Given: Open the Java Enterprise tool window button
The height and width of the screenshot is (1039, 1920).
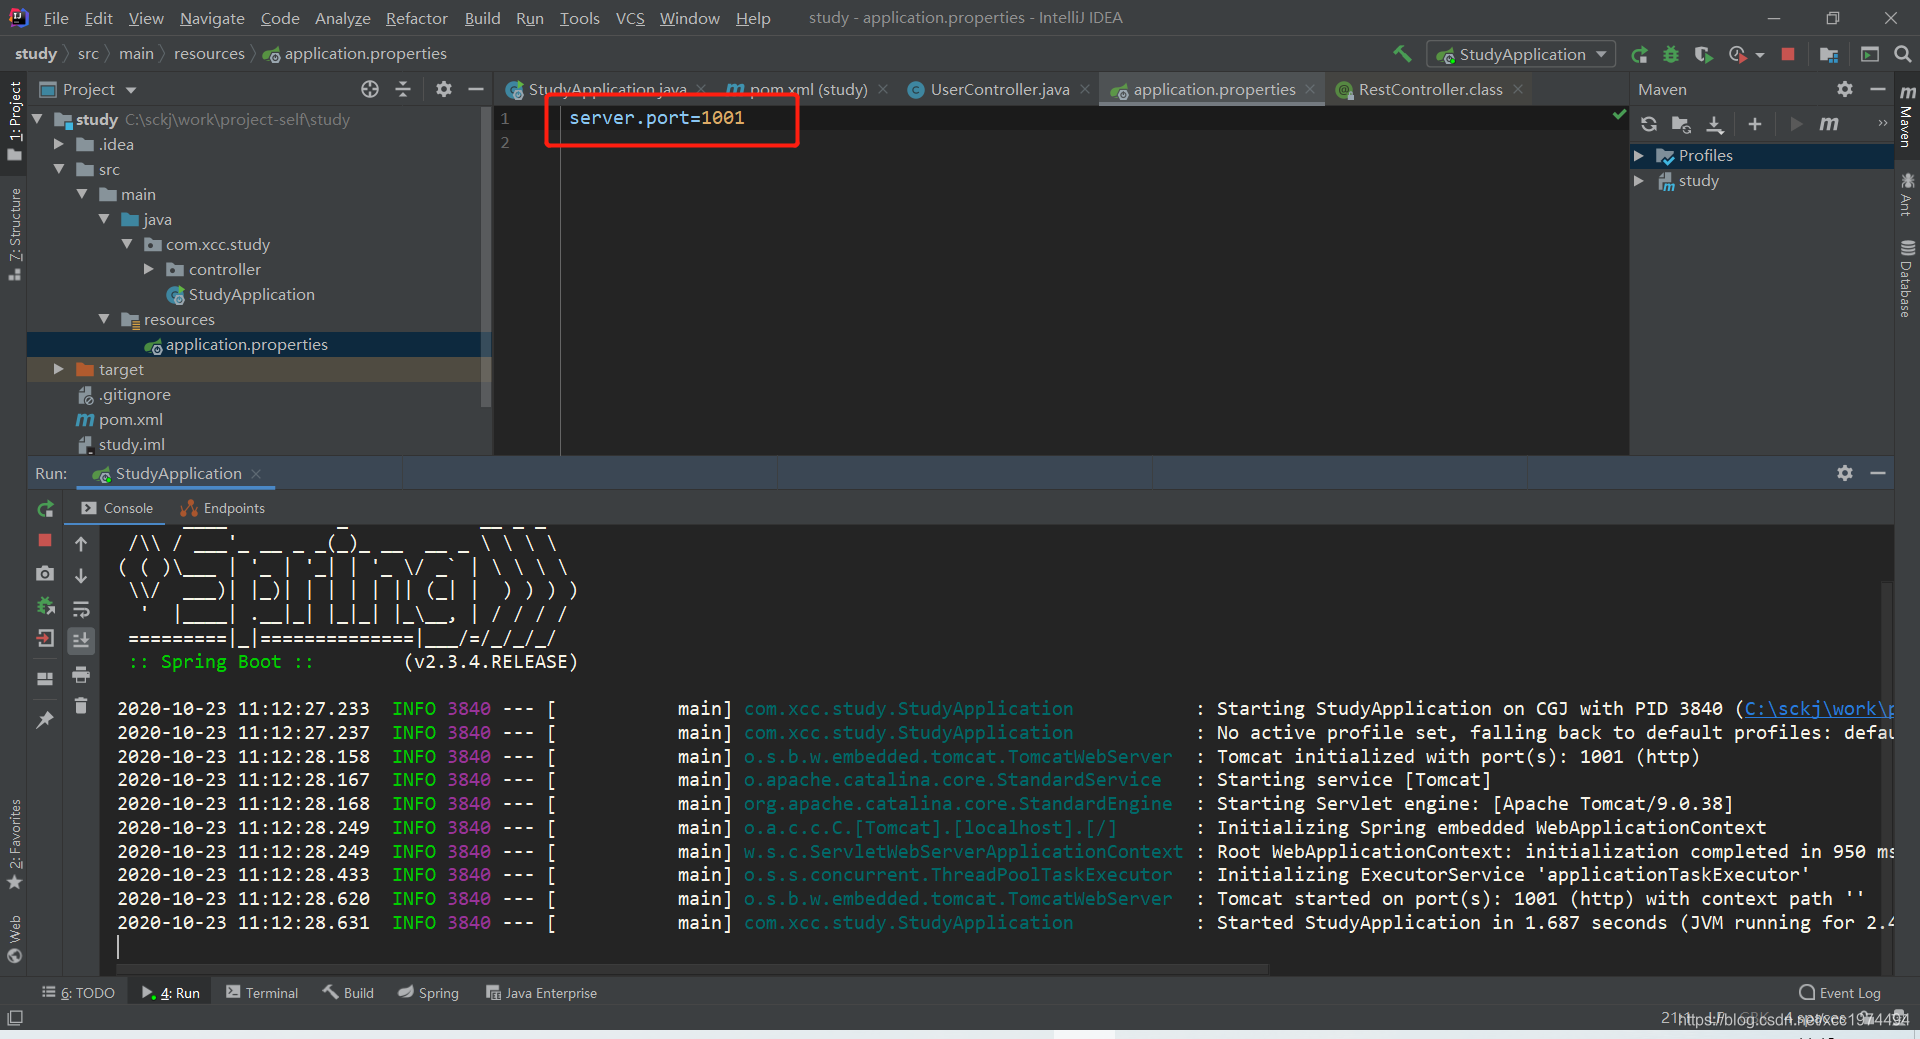Looking at the screenshot, I should point(541,993).
